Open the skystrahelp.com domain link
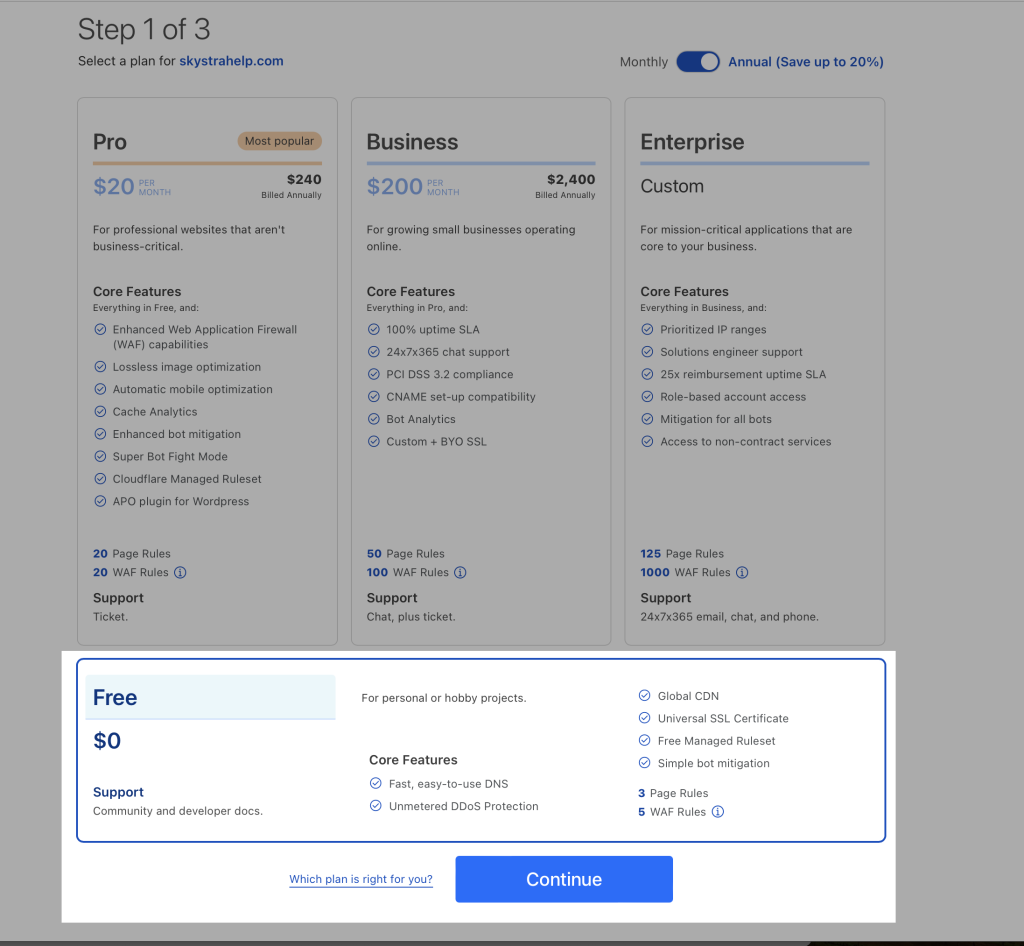 pyautogui.click(x=231, y=61)
